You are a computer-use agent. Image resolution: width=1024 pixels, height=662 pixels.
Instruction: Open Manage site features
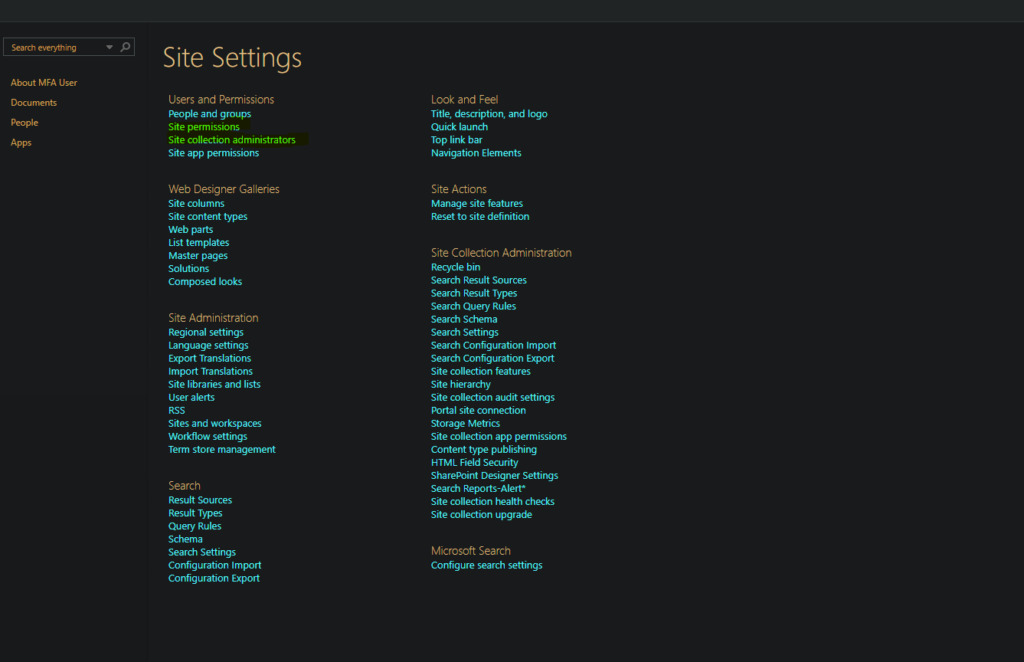point(477,204)
